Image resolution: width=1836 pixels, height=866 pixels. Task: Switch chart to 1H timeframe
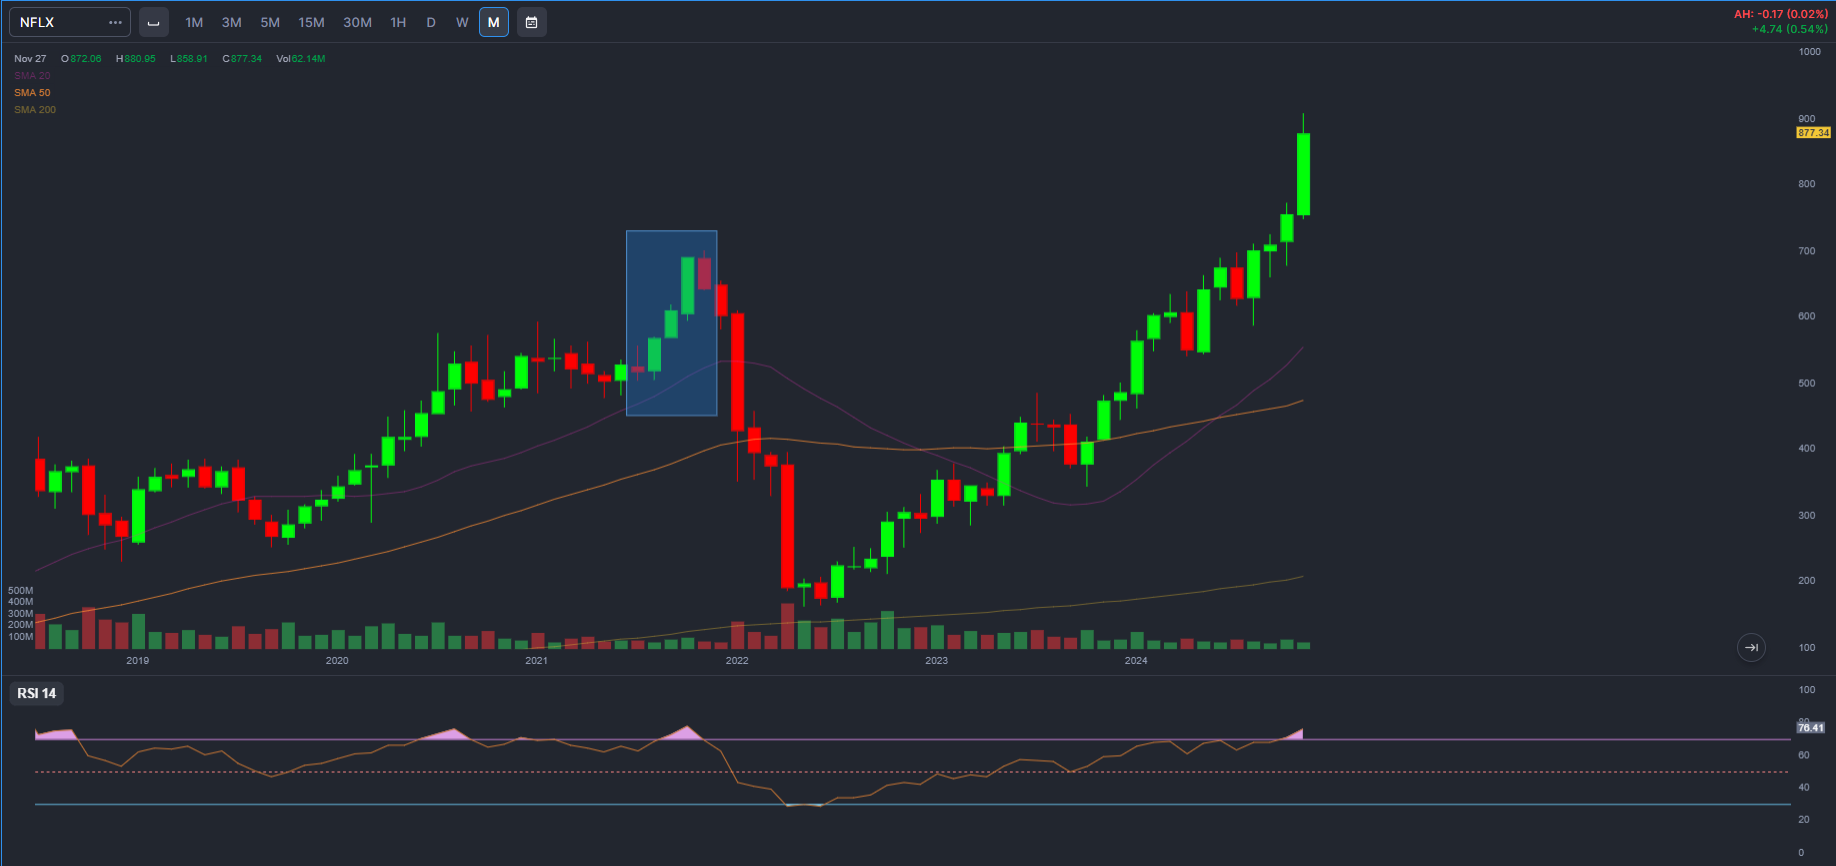pos(398,22)
